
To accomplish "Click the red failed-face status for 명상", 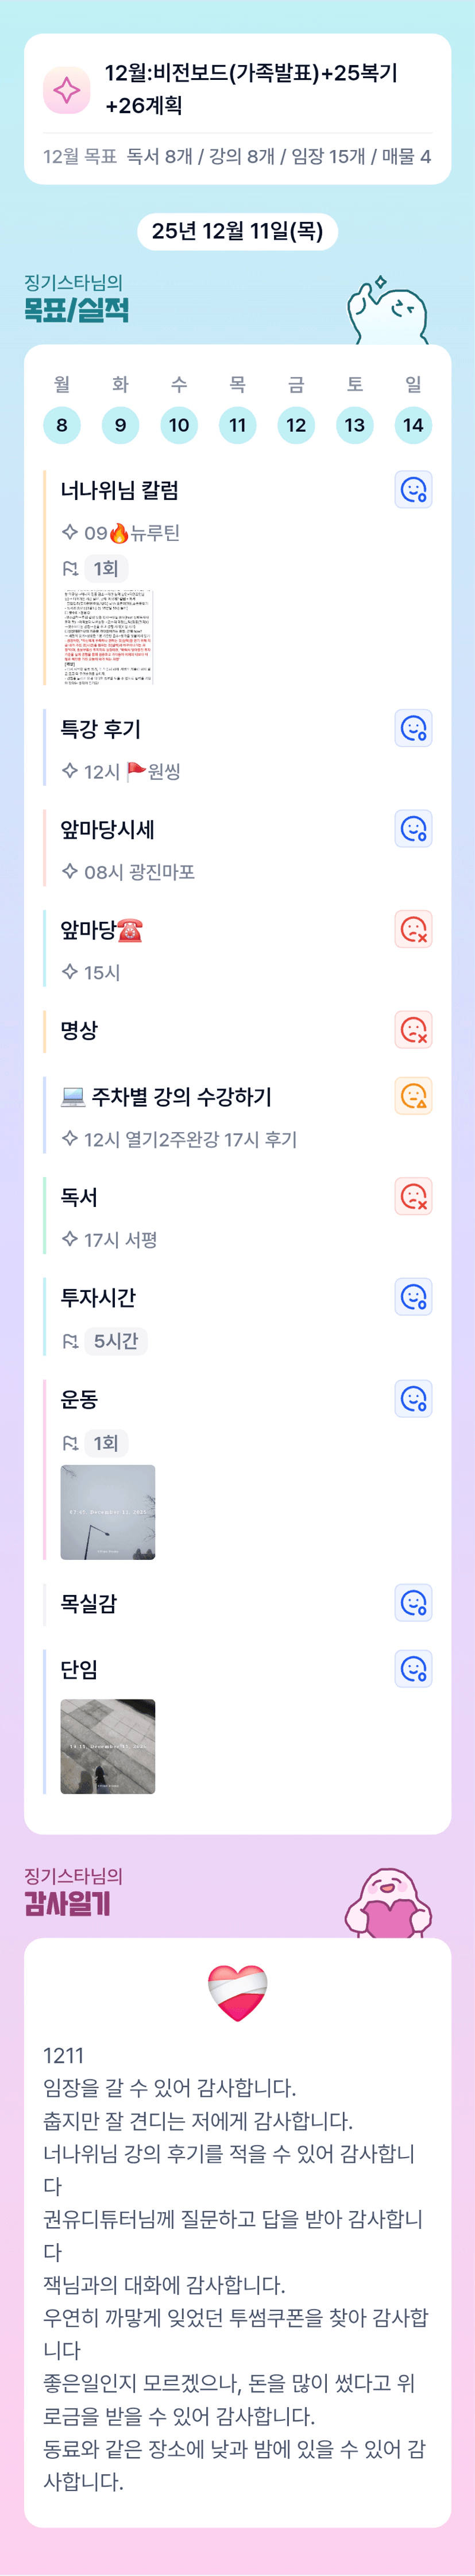I will [x=413, y=1029].
